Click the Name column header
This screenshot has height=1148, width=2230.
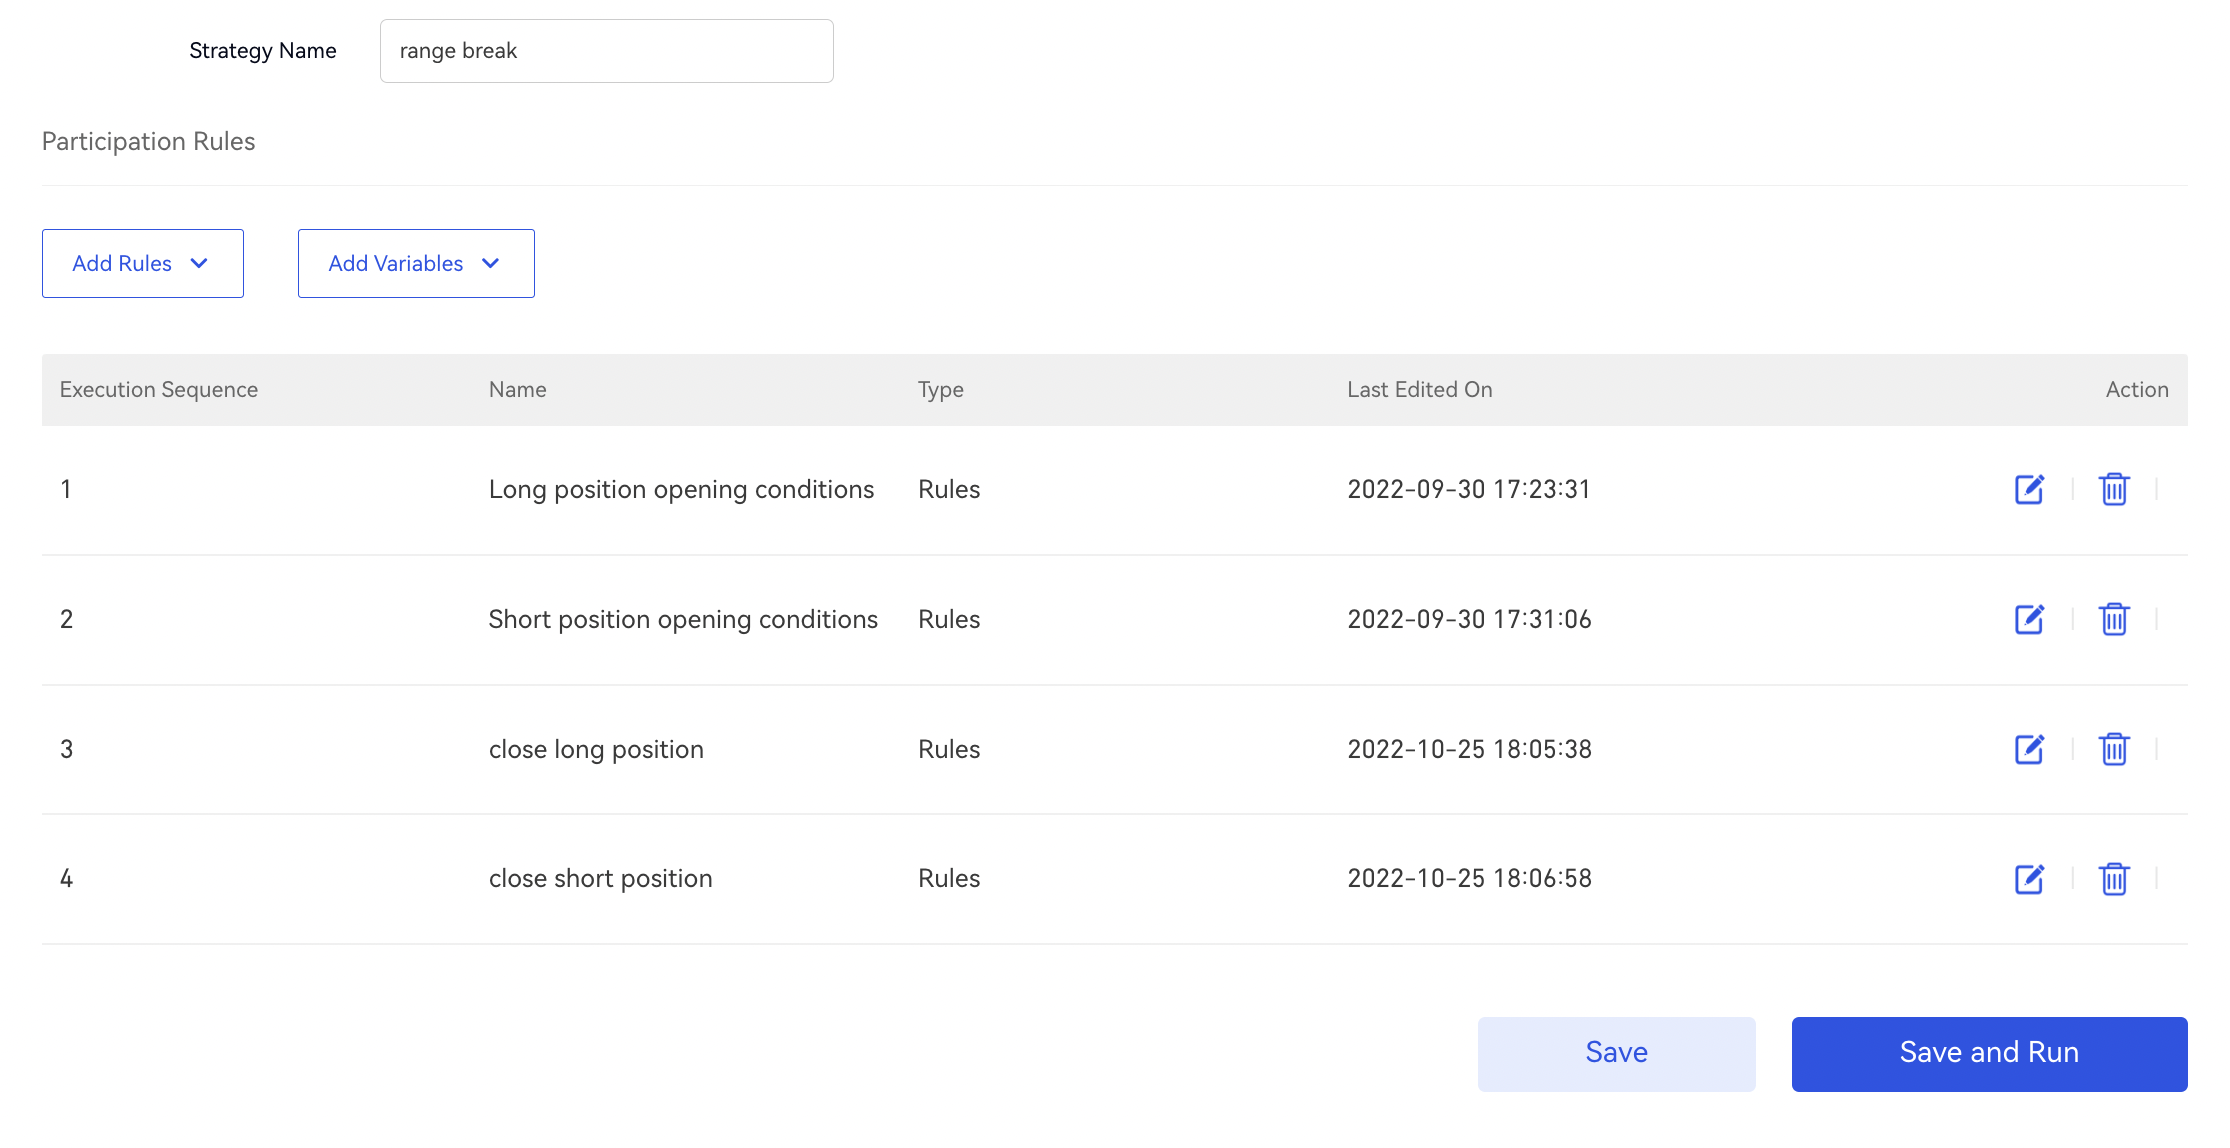517,390
